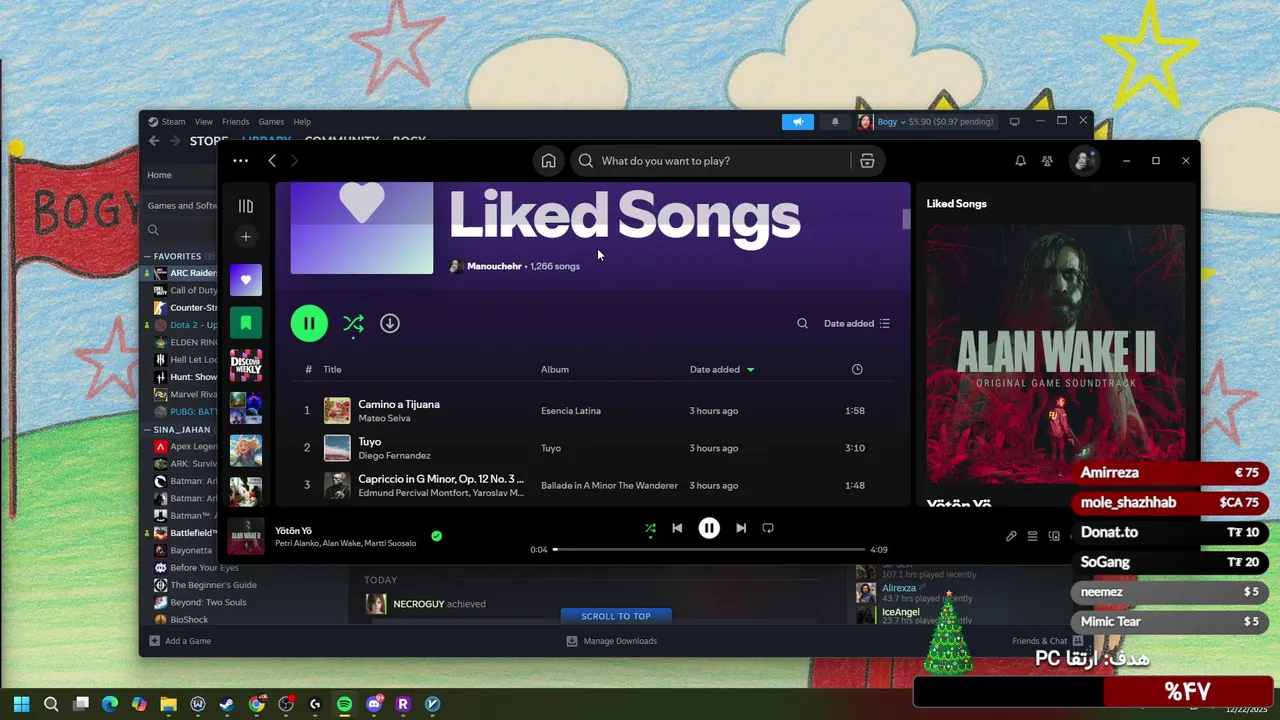This screenshot has height=720, width=1280.
Task: Open Steam menu in Steam window
Action: pos(173,122)
